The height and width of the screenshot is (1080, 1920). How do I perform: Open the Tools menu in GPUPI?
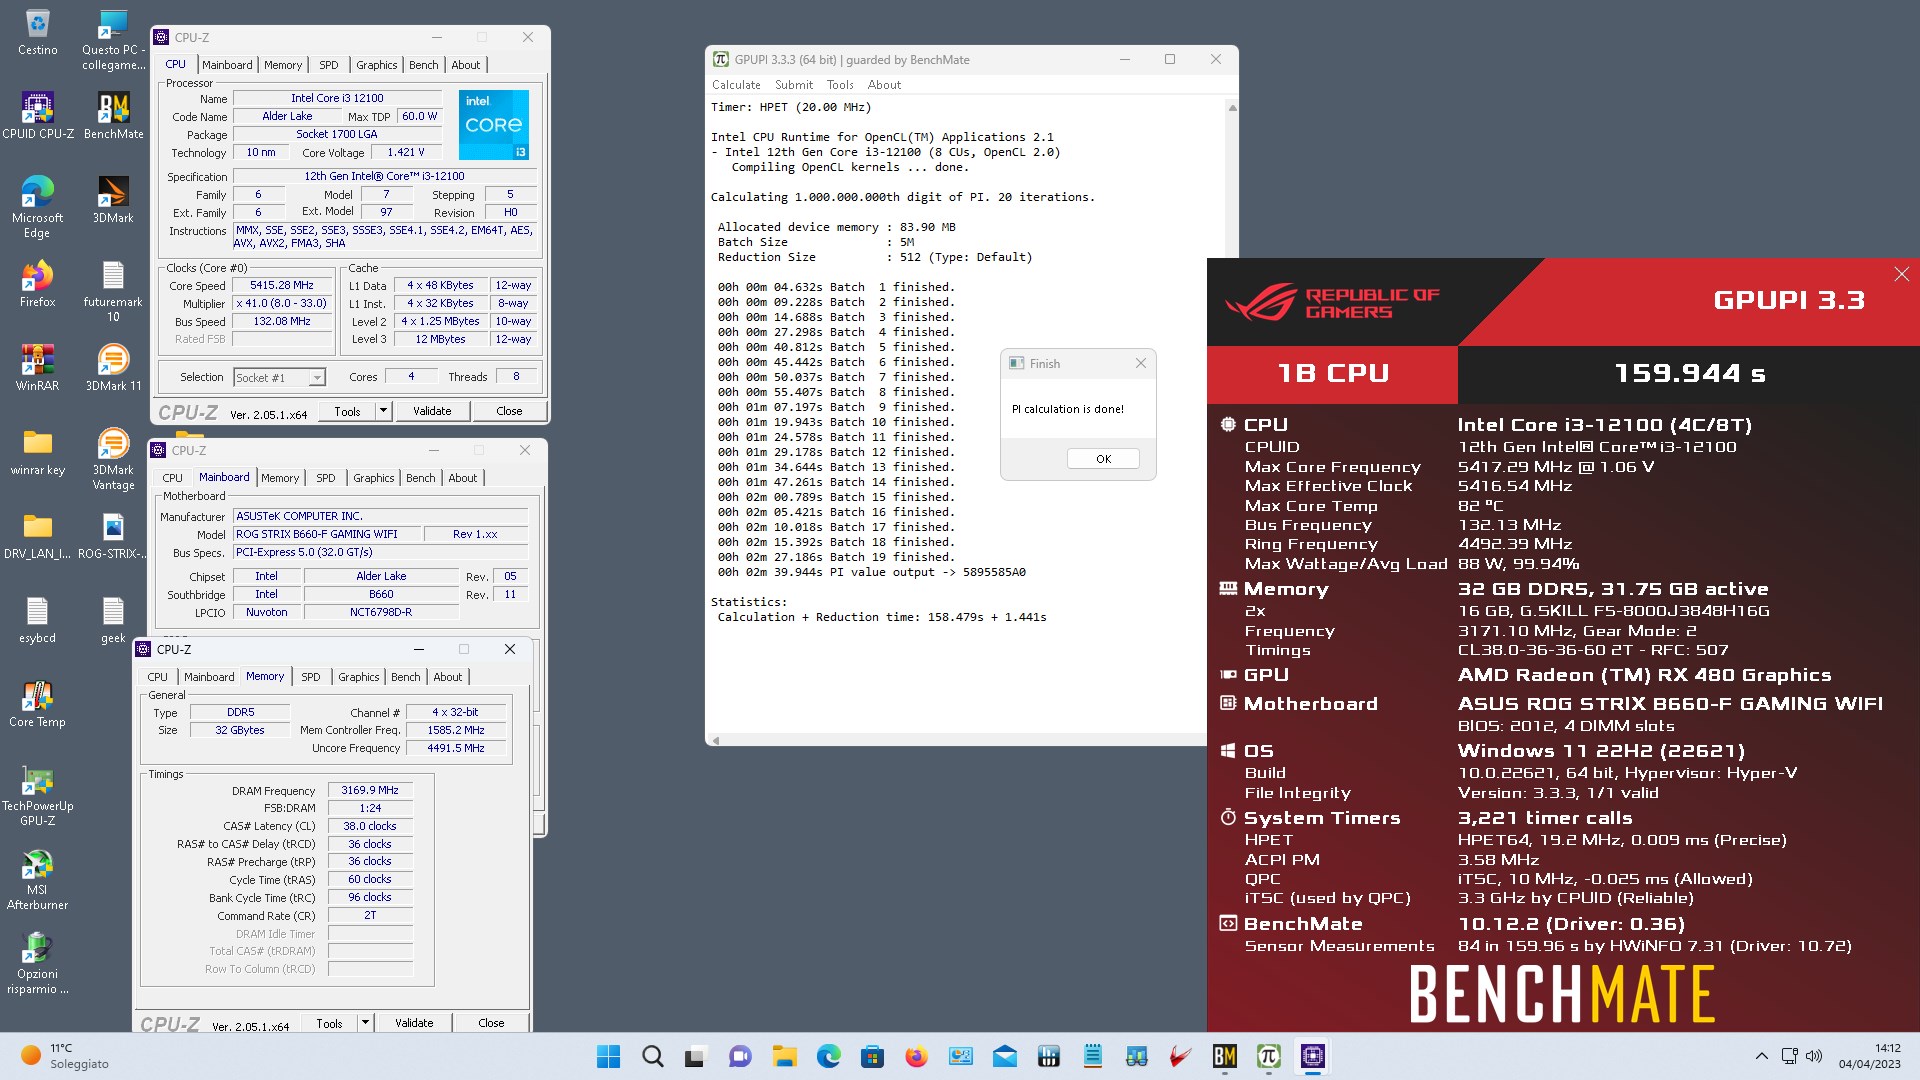[x=840, y=85]
